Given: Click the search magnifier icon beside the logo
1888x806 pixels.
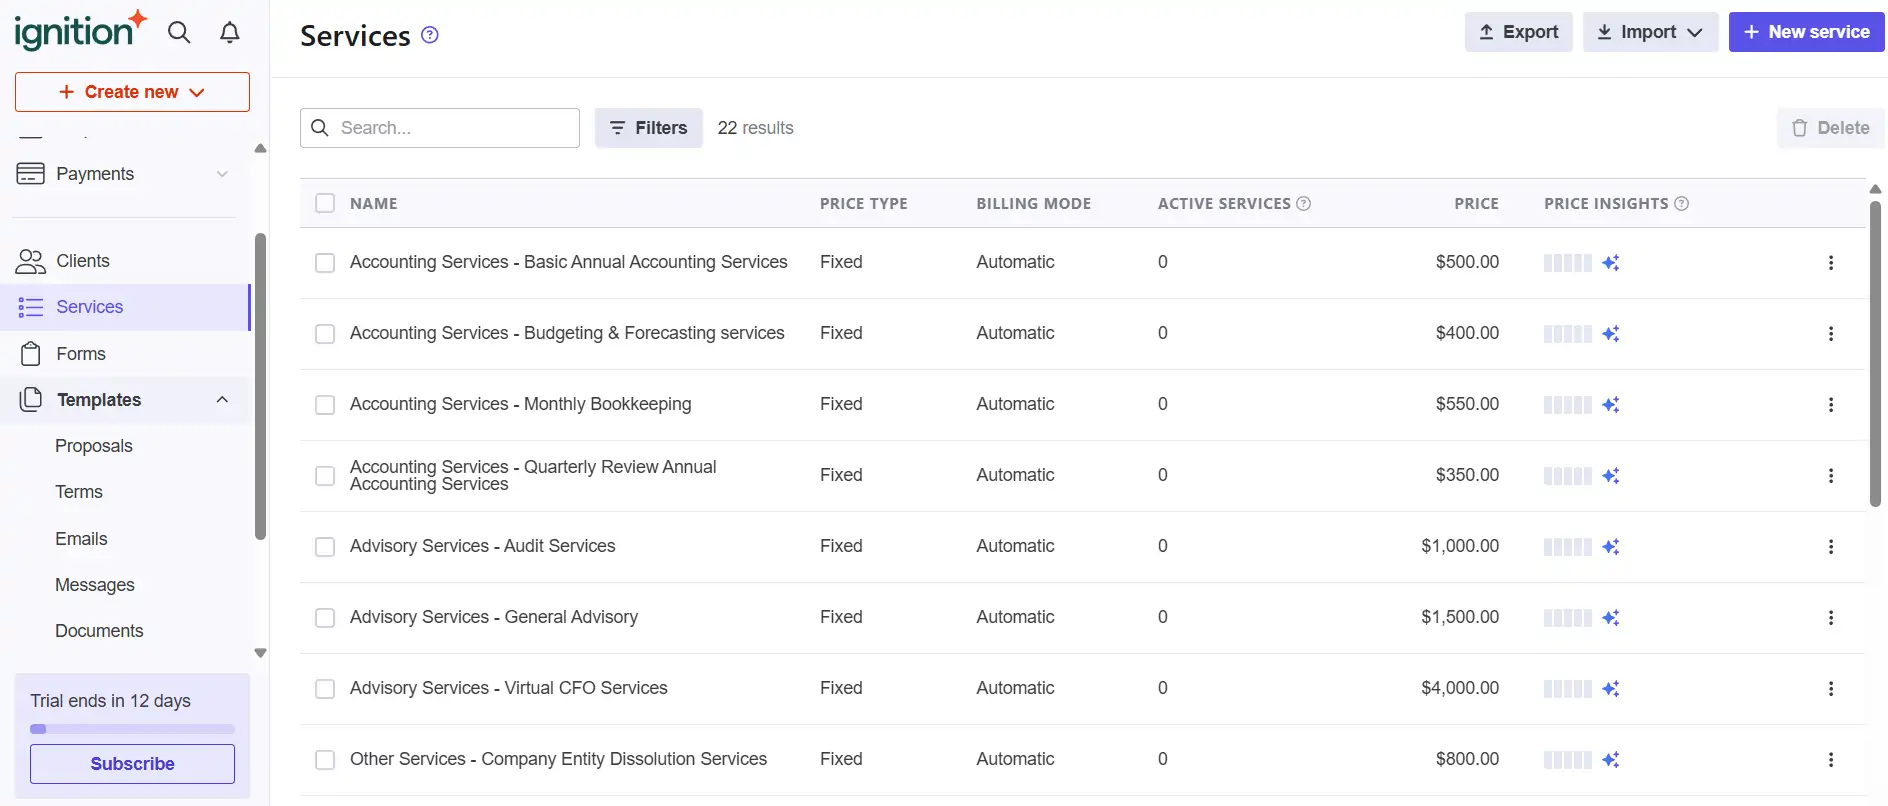Looking at the screenshot, I should click(179, 33).
